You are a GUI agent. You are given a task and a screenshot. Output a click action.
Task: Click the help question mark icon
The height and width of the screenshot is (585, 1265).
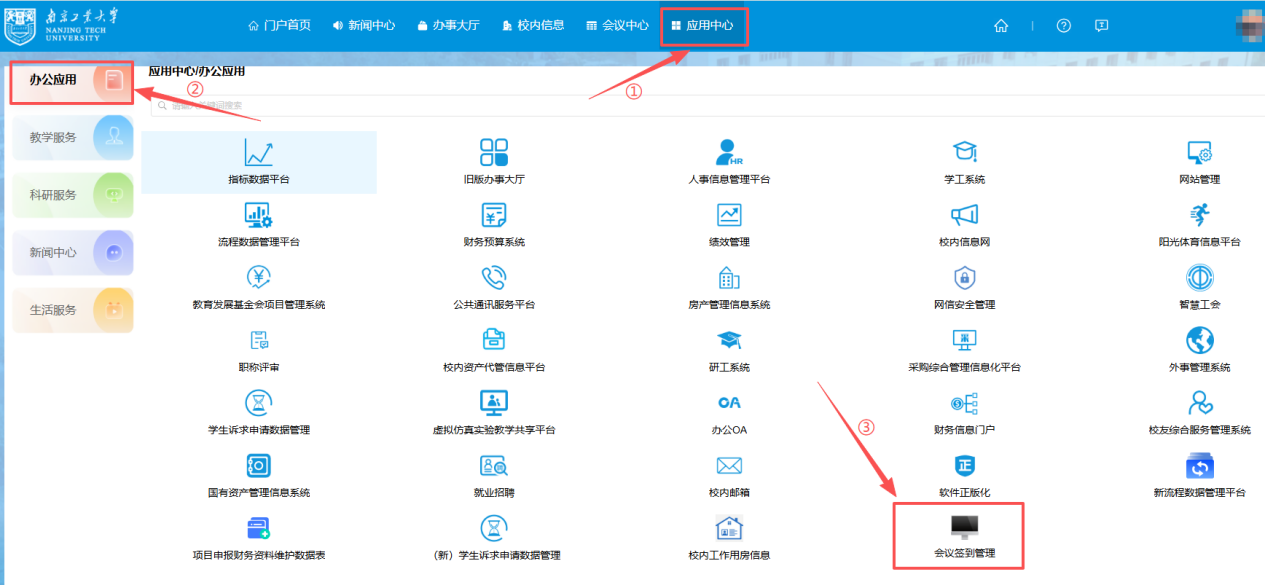(x=1064, y=26)
